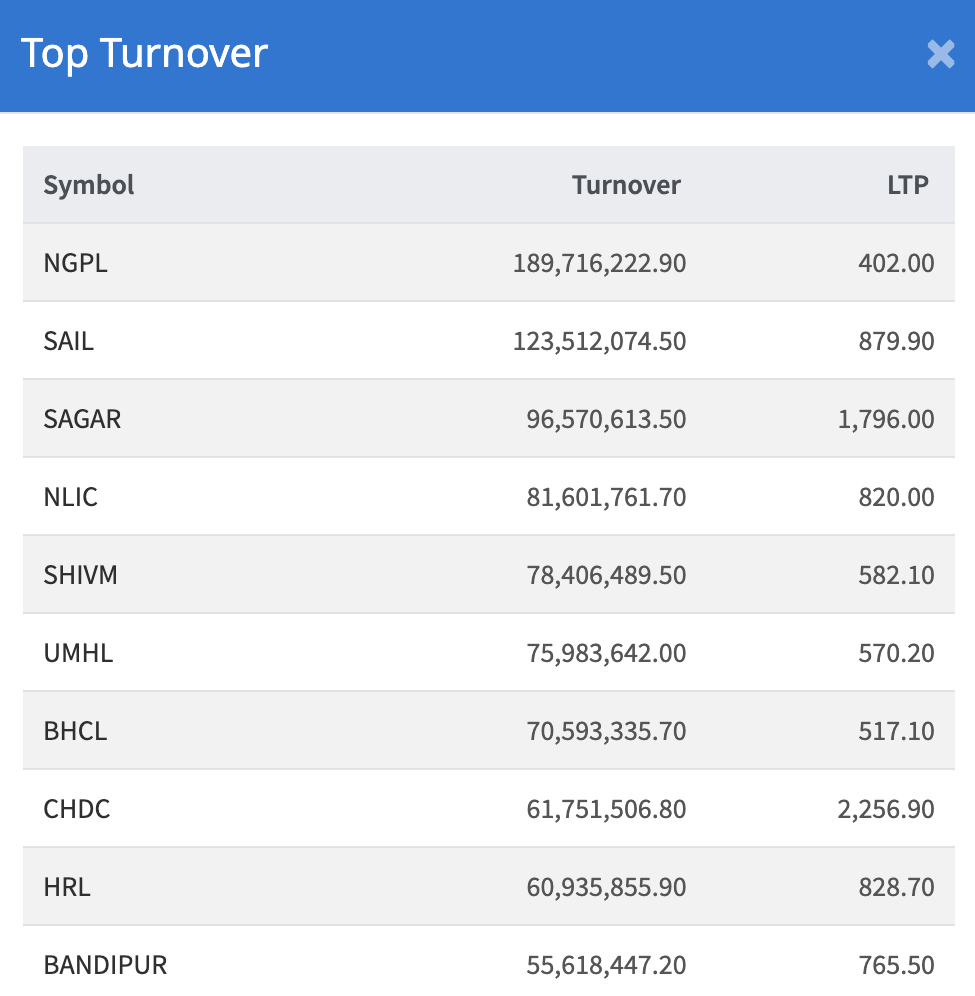
Task: Open the BANDIPUR symbol row
Action: point(105,965)
